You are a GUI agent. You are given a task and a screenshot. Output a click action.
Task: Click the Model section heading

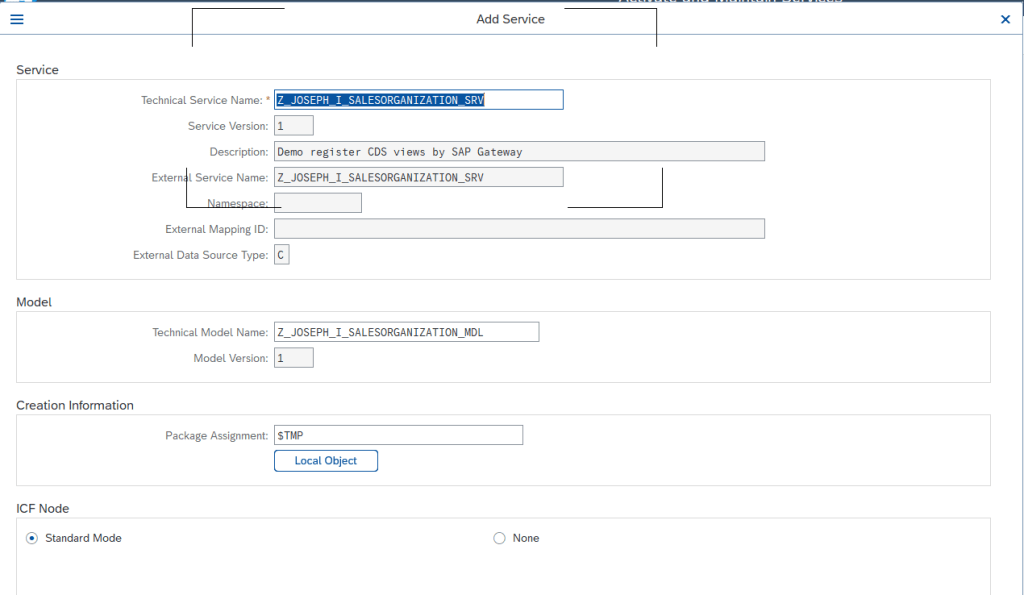coord(34,302)
